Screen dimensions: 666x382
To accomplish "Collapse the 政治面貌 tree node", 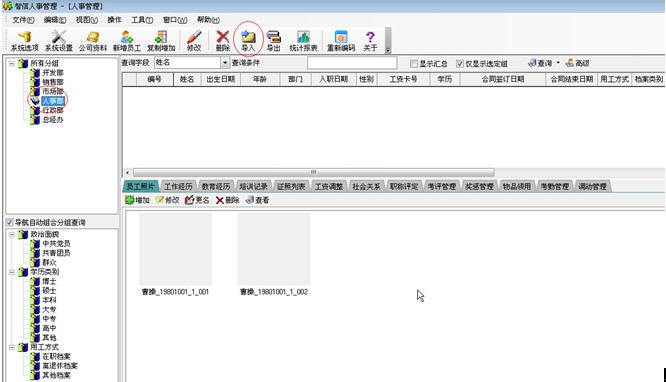I will pos(12,234).
